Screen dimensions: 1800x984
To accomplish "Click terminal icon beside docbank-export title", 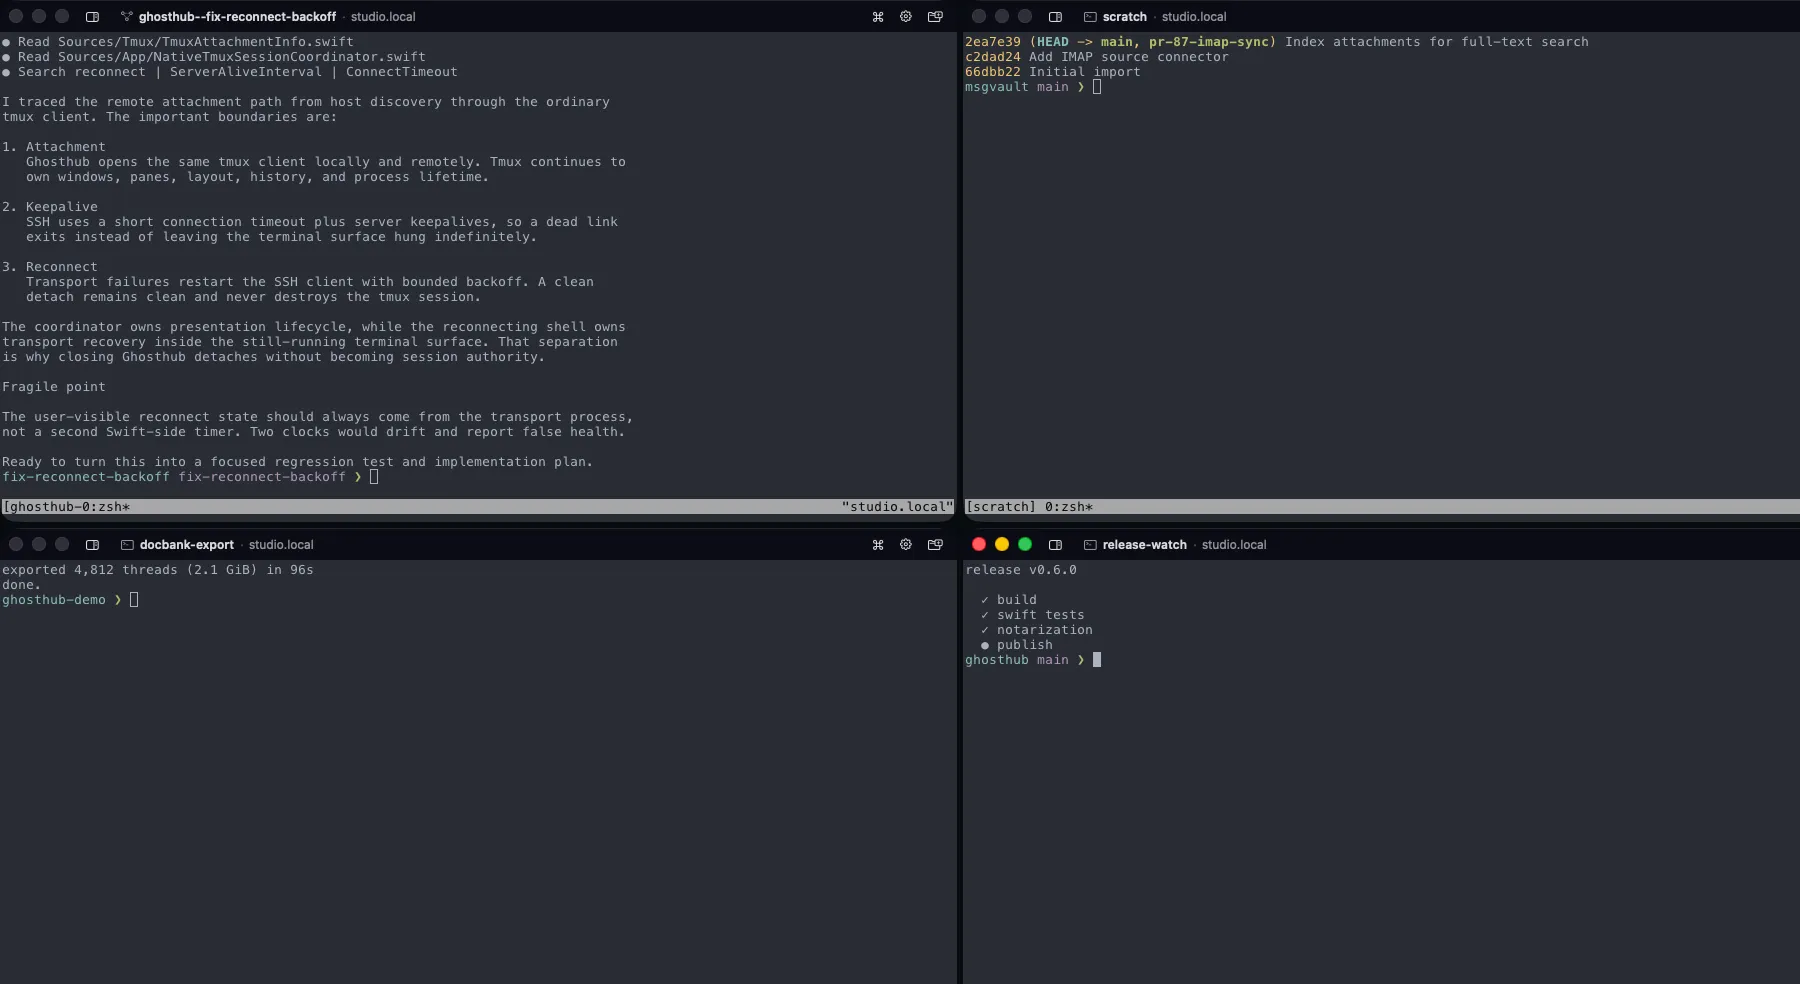I will 127,545.
